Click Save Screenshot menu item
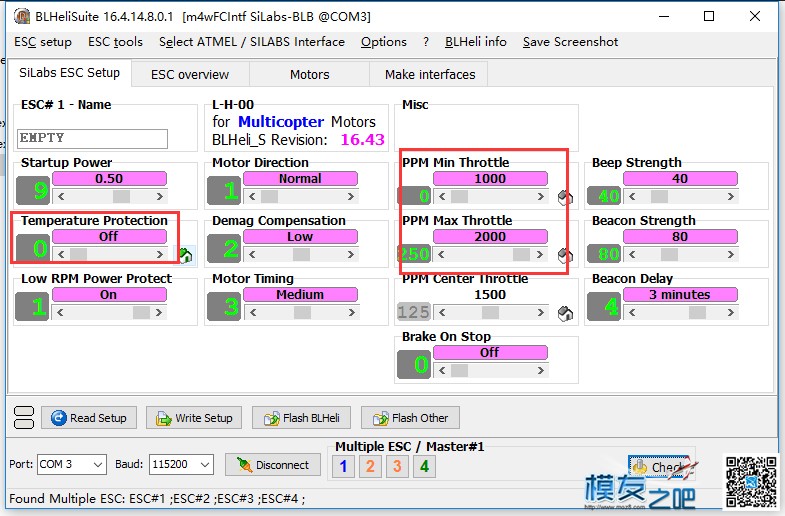This screenshot has width=785, height=516. point(570,42)
